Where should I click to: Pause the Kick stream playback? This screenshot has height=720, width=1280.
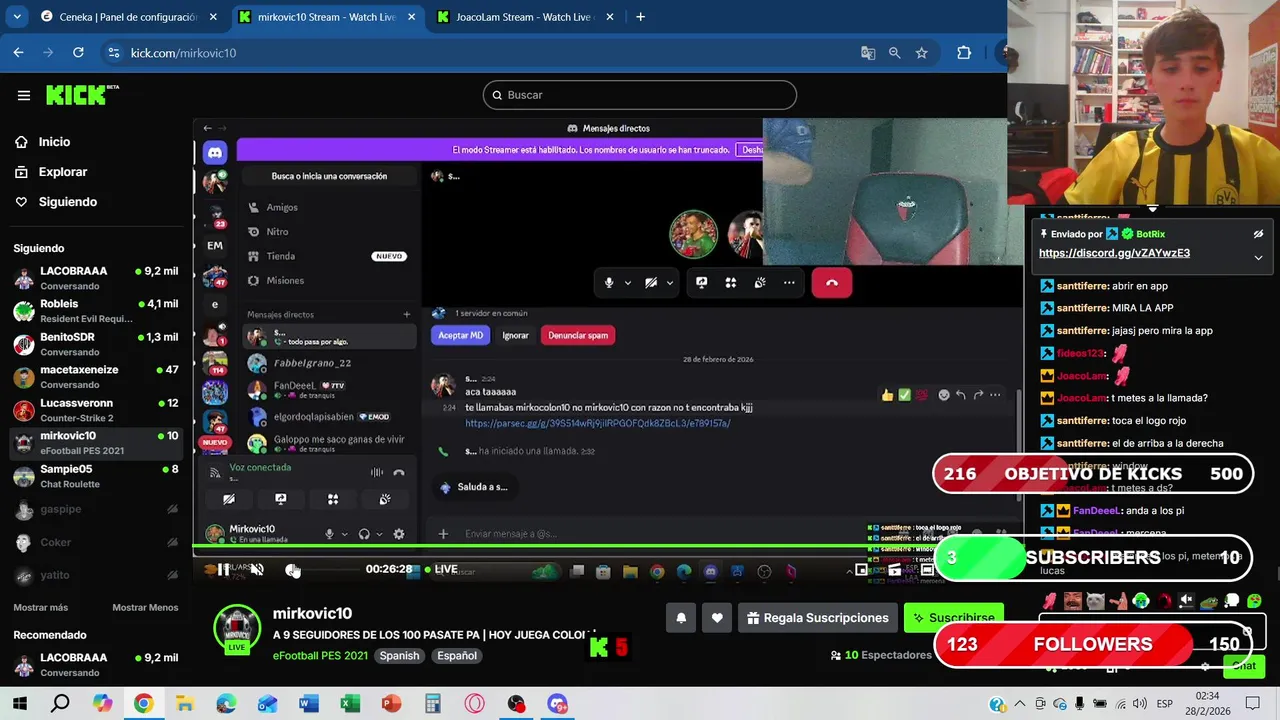pyautogui.click(x=223, y=569)
